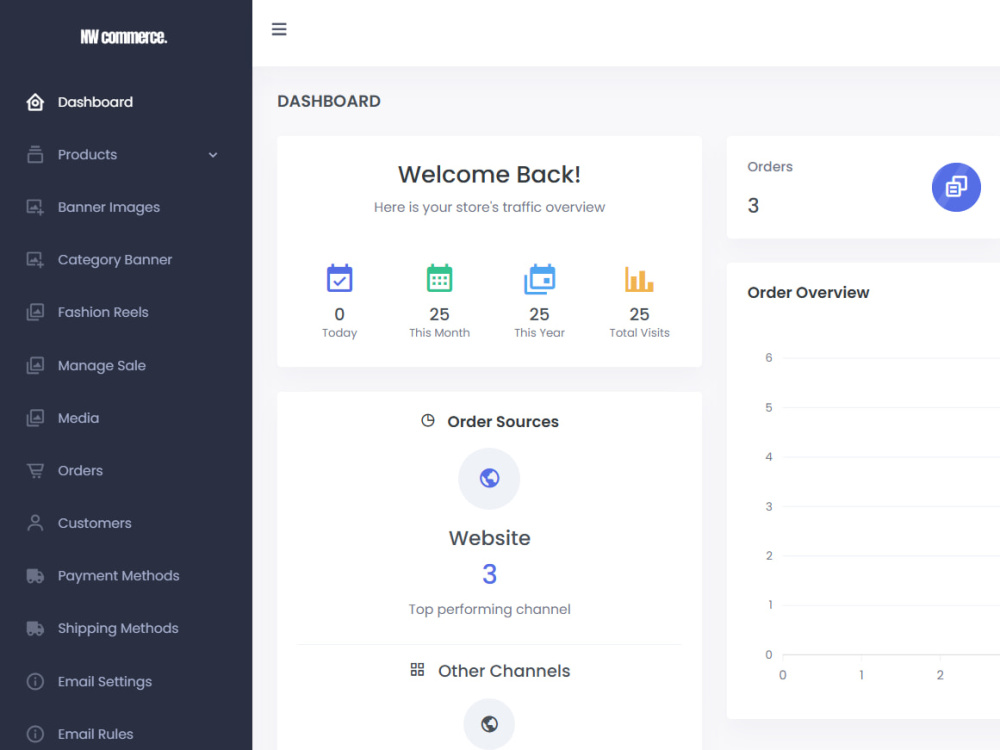The width and height of the screenshot is (1000, 750).
Task: Click the Today visits label
Action: click(x=339, y=333)
